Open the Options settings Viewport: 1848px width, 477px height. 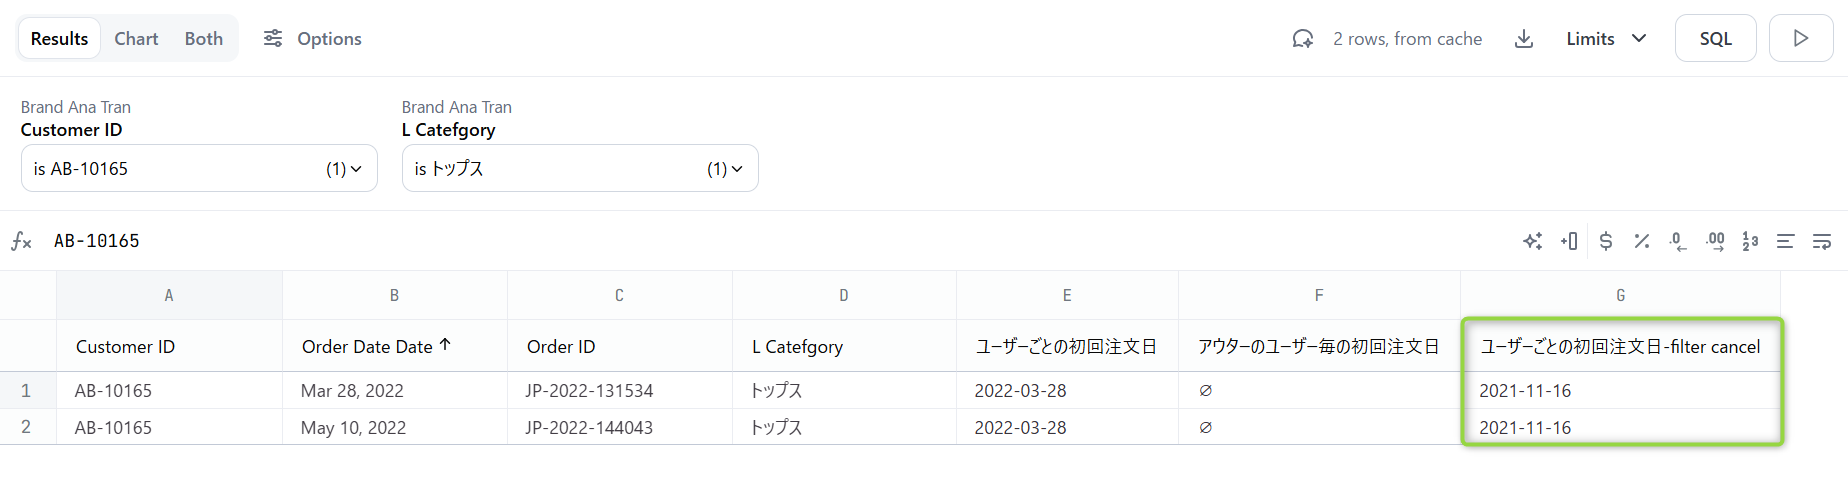pos(312,39)
